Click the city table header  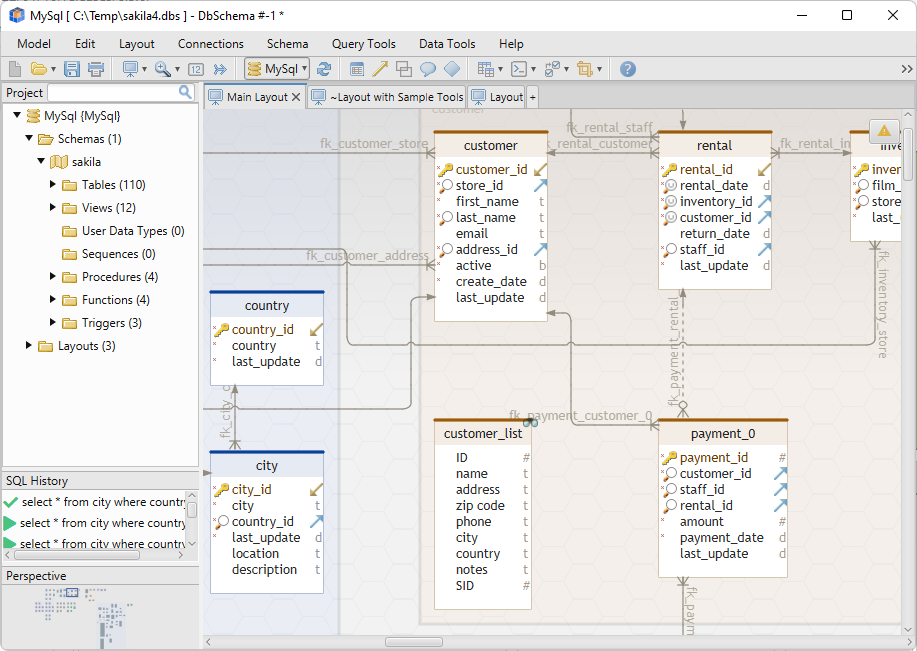(267, 465)
